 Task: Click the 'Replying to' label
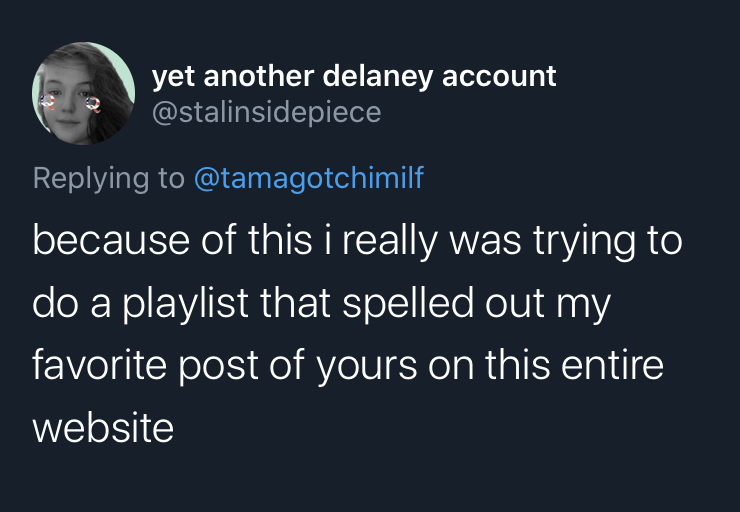(108, 178)
